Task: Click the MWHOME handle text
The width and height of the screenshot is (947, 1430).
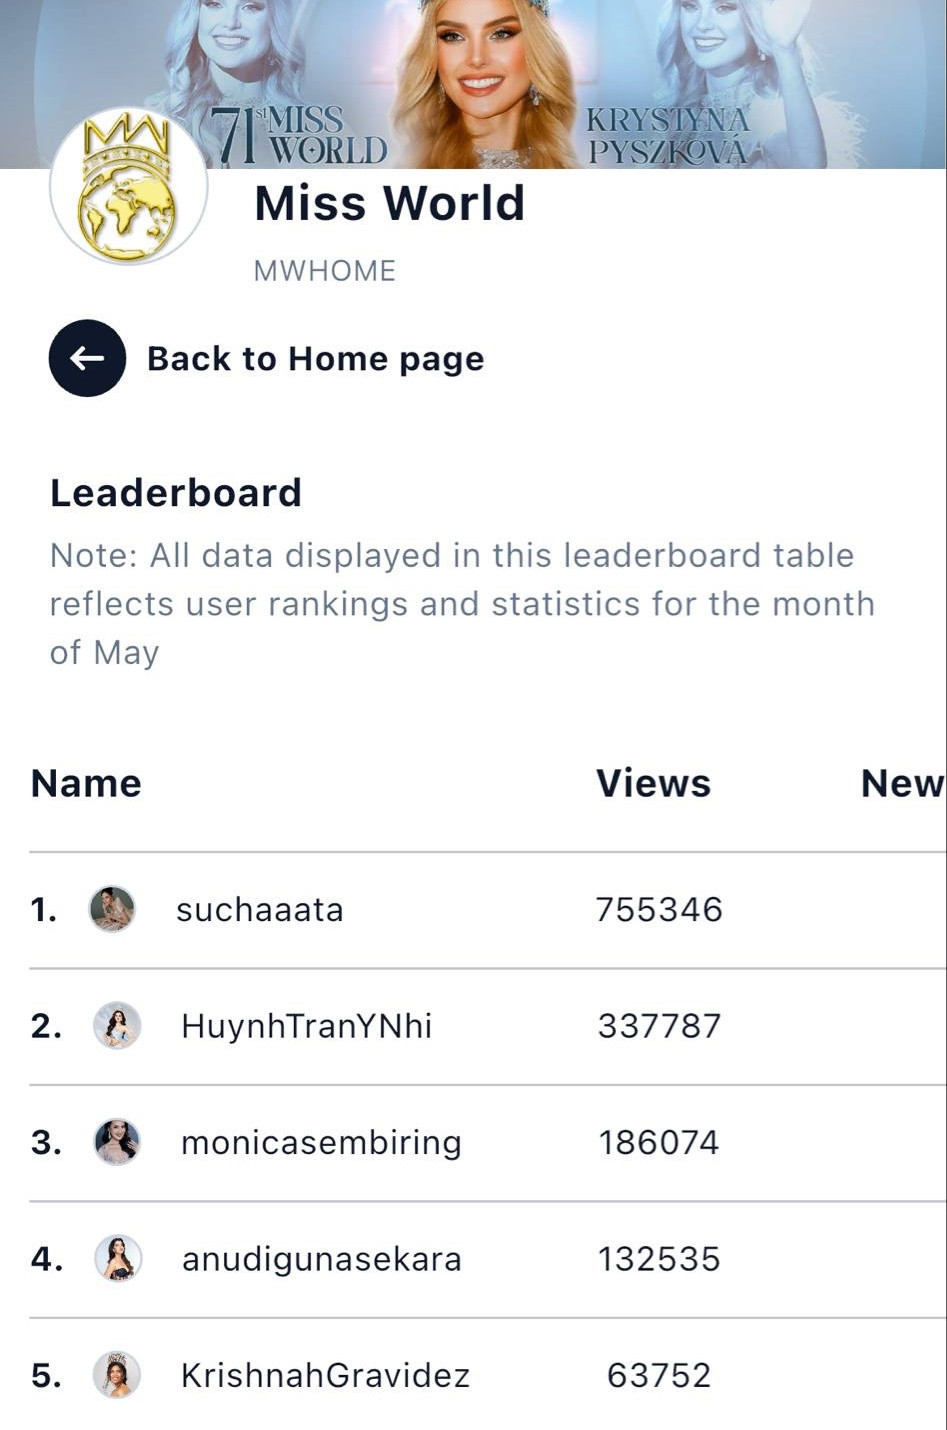Action: [x=324, y=270]
